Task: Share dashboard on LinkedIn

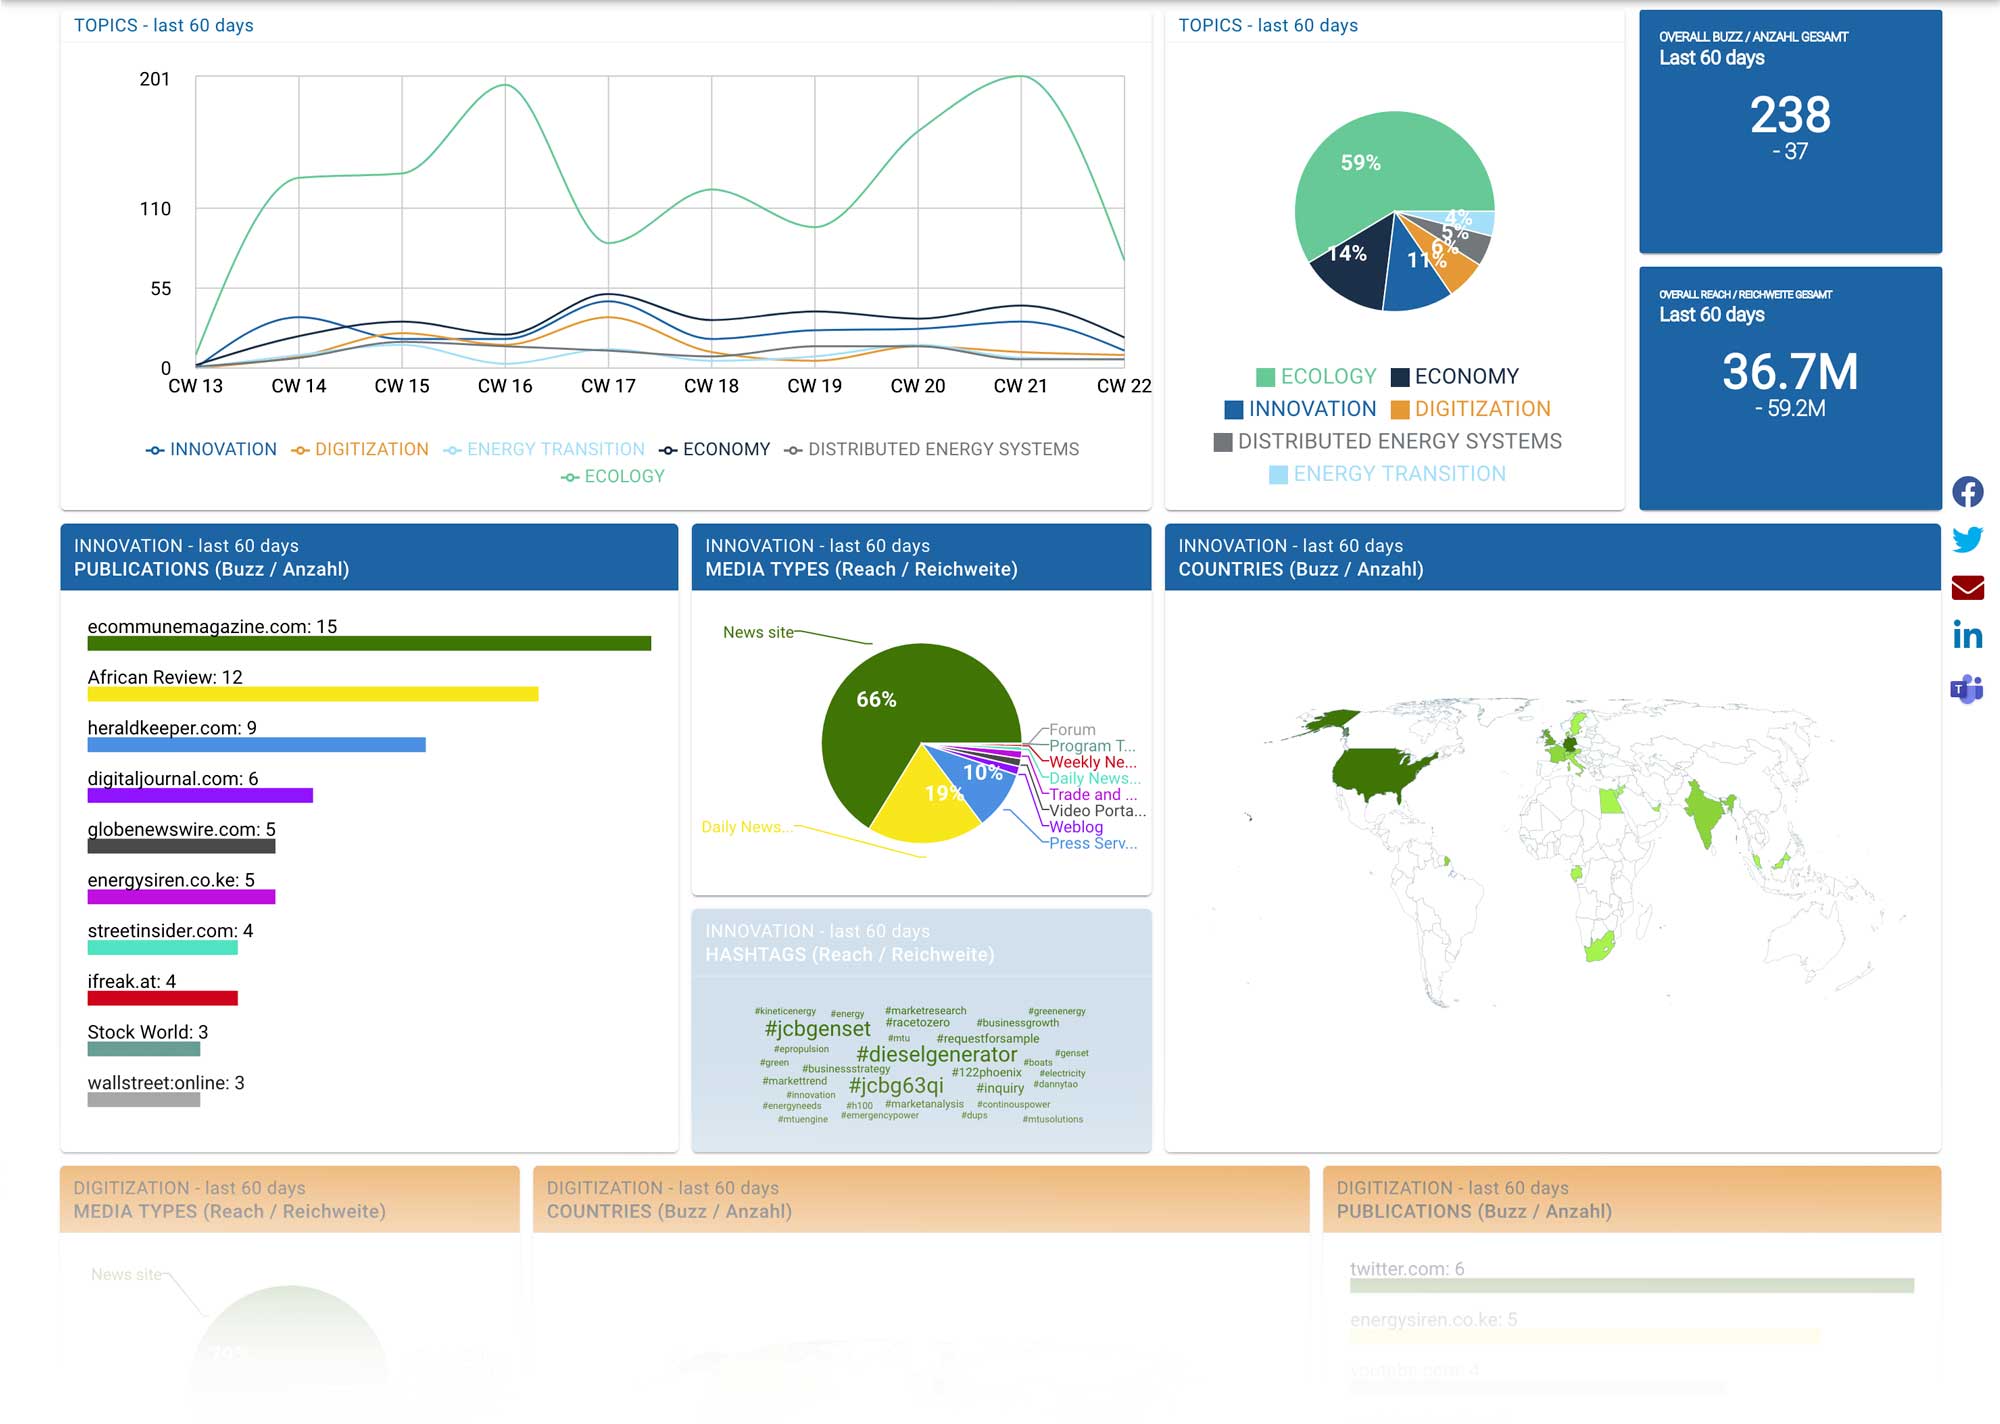Action: (1967, 635)
